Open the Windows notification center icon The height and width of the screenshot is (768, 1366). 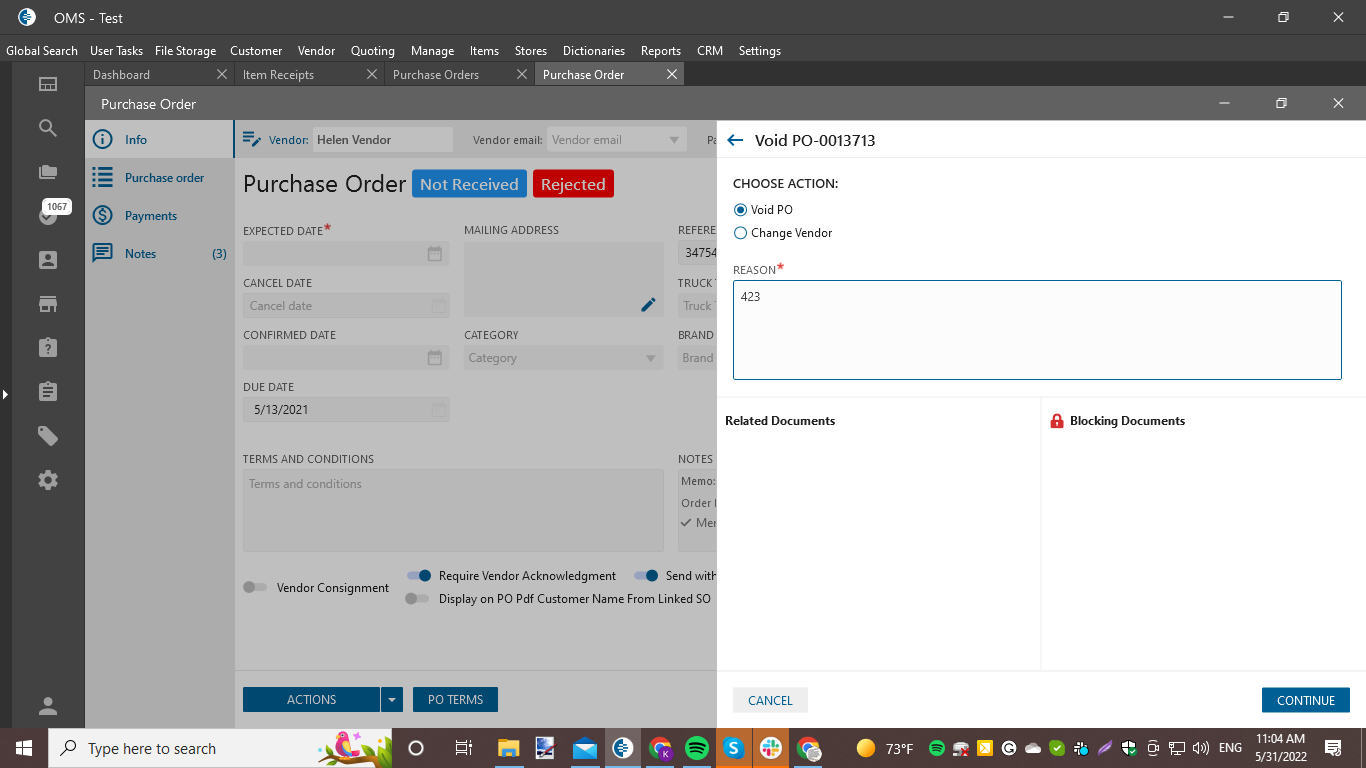point(1333,748)
